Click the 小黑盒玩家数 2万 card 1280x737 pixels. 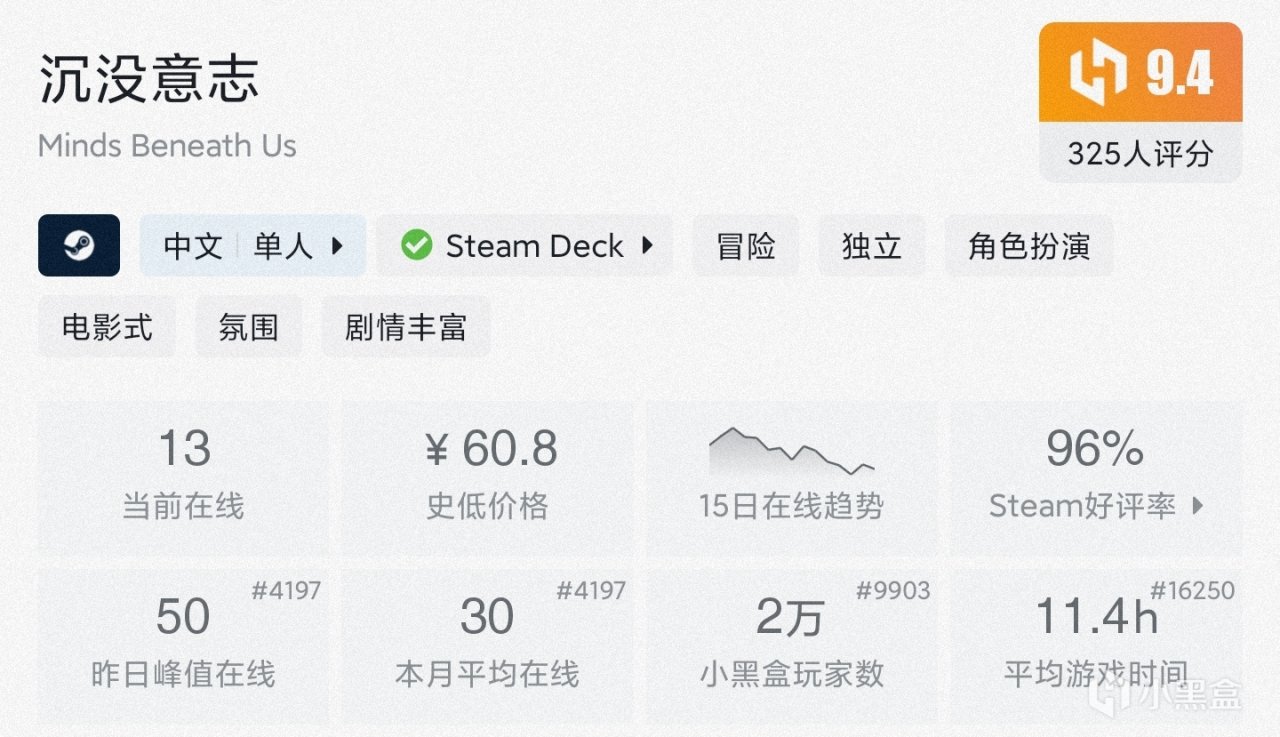tap(792, 644)
